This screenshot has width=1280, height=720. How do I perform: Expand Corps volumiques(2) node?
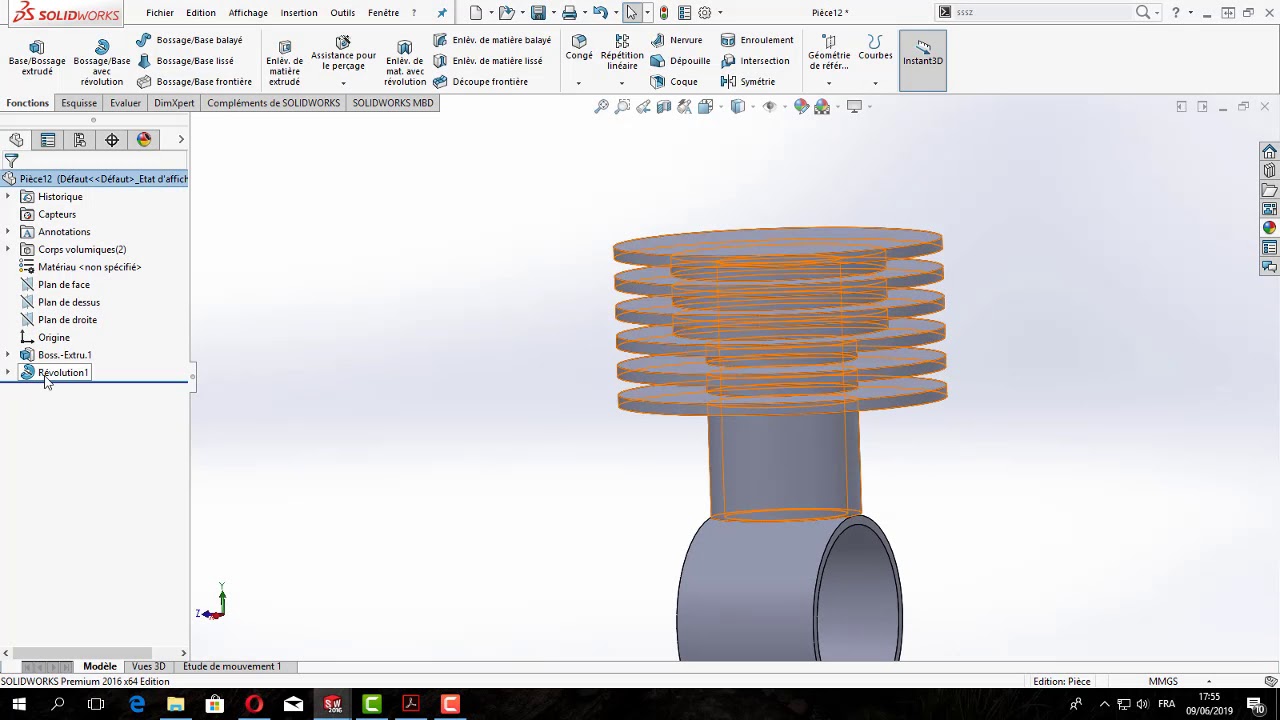click(8, 250)
